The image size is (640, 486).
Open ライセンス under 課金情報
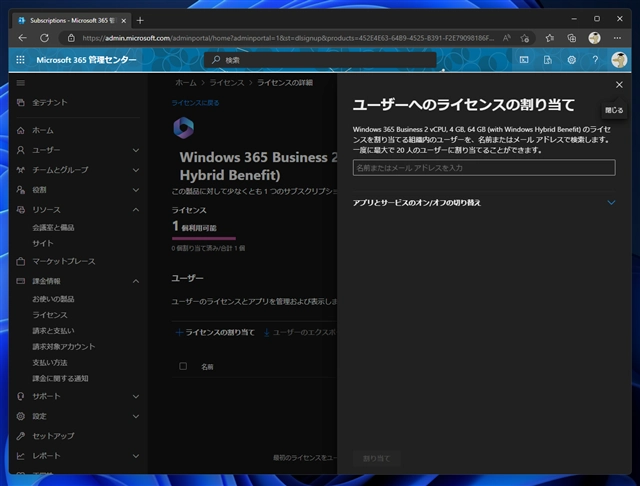[x=50, y=315]
